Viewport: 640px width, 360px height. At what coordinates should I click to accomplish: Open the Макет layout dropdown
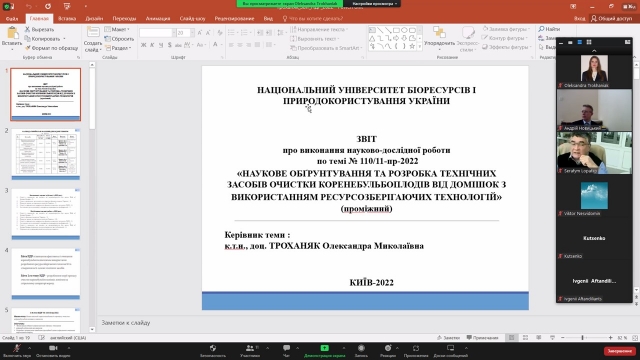click(117, 29)
